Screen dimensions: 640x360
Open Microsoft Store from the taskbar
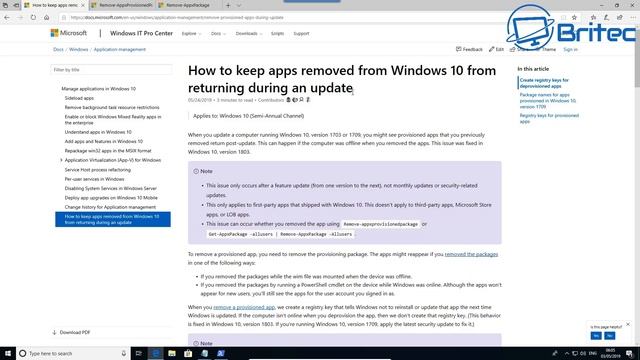click(x=188, y=353)
